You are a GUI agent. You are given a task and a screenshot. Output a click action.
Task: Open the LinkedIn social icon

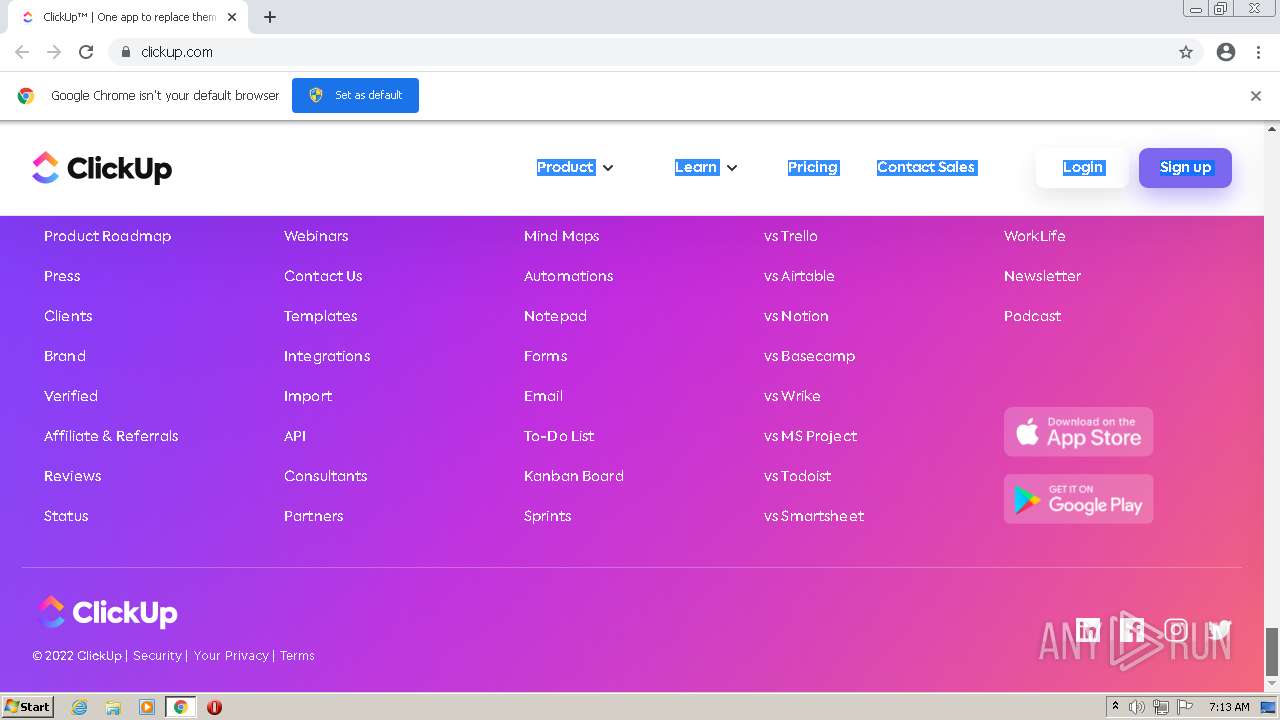[x=1088, y=630]
